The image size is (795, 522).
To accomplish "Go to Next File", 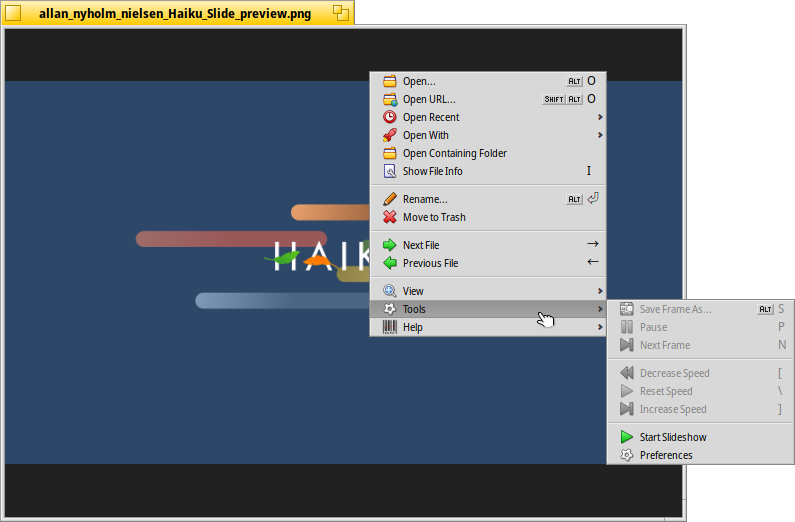I will point(488,245).
